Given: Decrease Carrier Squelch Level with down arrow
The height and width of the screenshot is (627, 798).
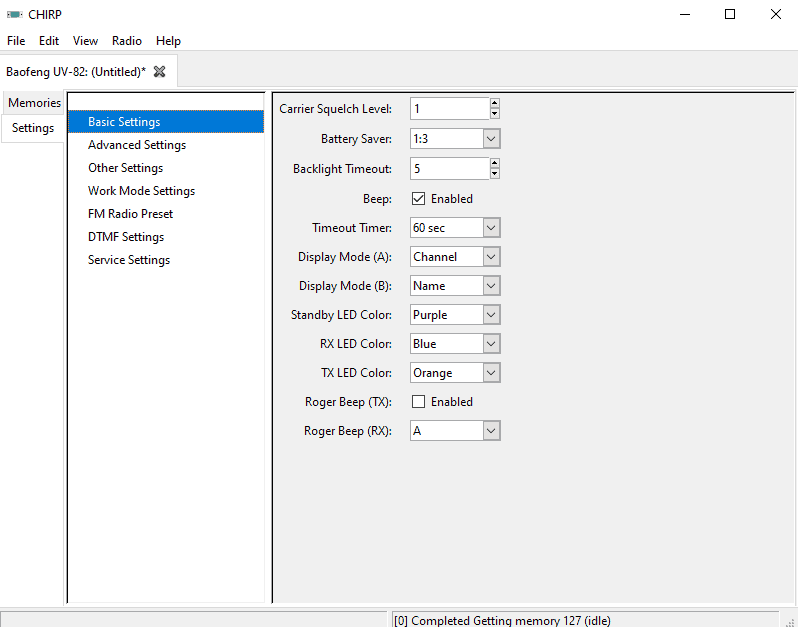Looking at the screenshot, I should click(494, 114).
